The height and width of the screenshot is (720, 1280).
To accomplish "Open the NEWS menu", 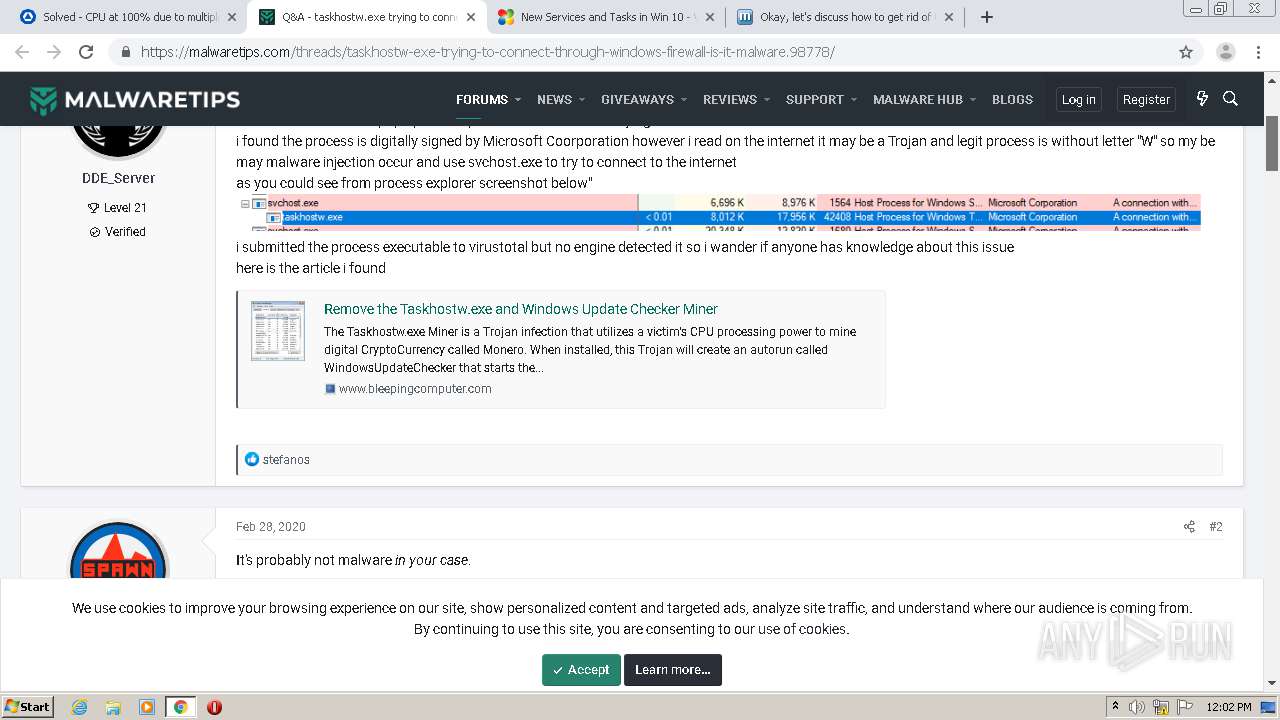I will click(554, 99).
